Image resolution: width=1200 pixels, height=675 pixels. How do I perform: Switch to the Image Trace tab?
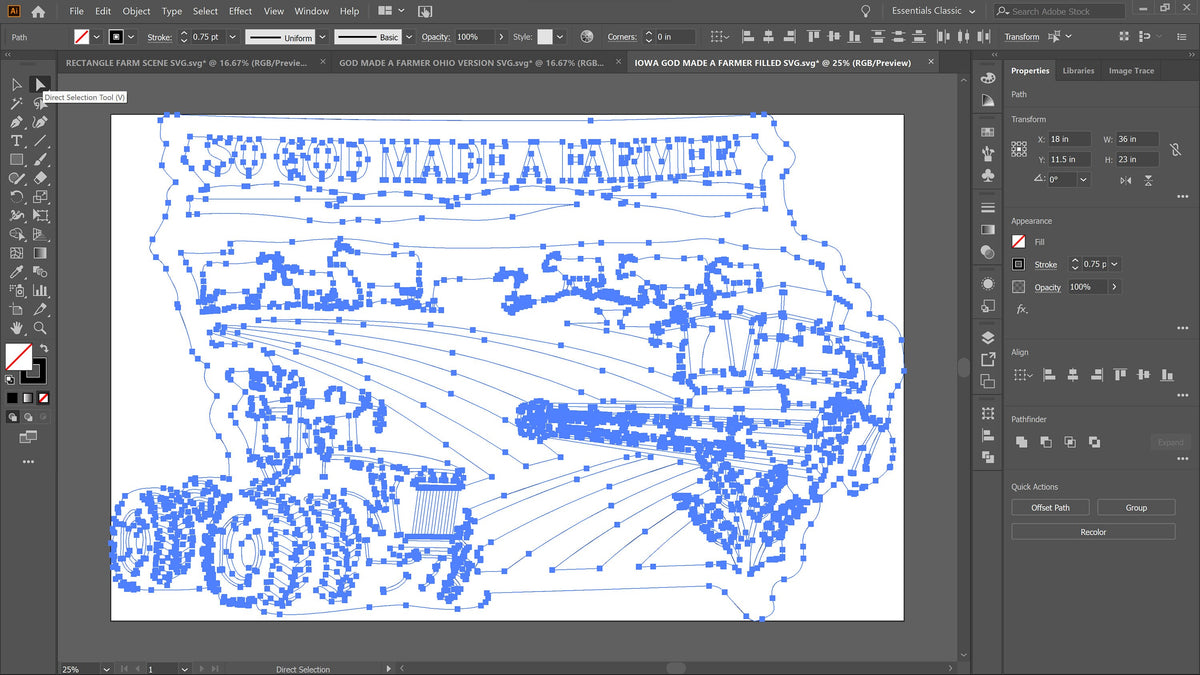pyautogui.click(x=1131, y=71)
